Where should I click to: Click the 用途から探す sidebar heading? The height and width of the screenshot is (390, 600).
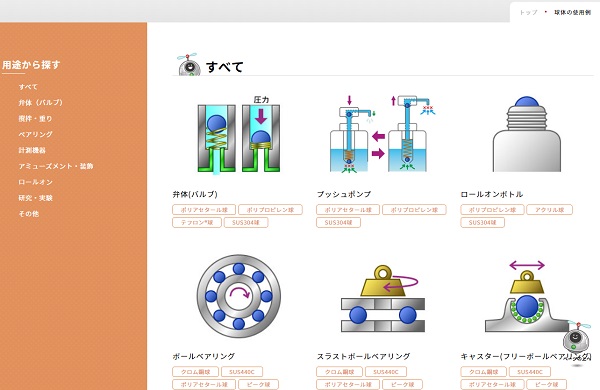(x=31, y=65)
